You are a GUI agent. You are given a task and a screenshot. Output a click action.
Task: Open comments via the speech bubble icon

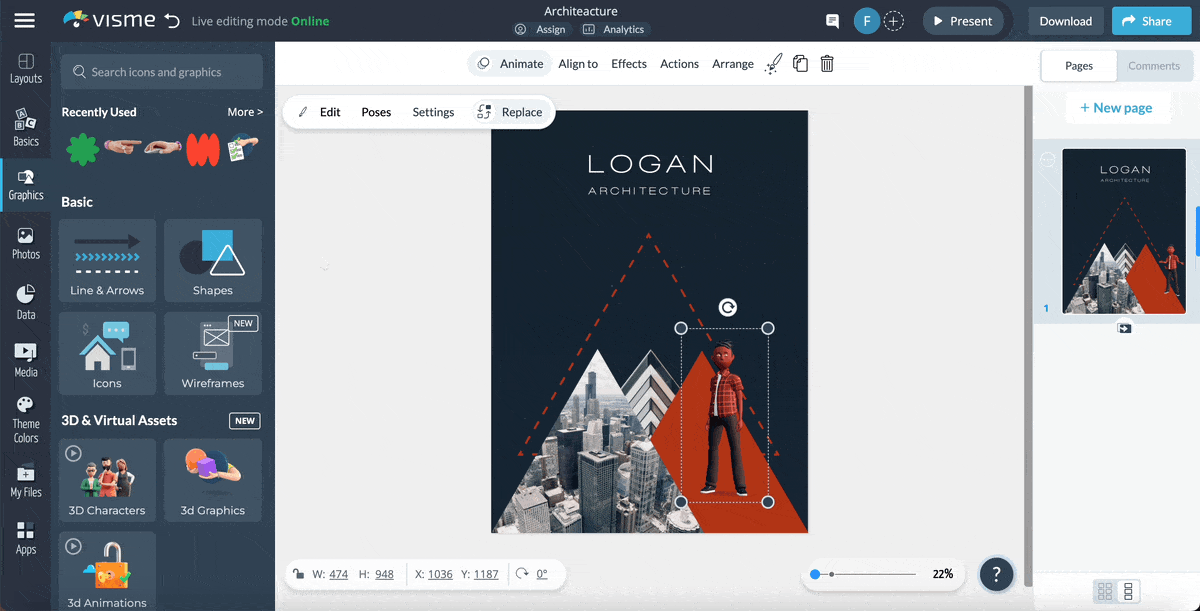(831, 20)
